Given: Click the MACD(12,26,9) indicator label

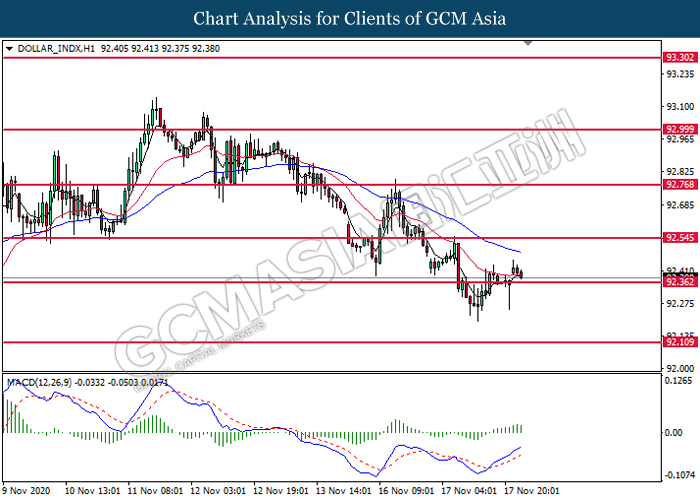Looking at the screenshot, I should pyautogui.click(x=39, y=383).
